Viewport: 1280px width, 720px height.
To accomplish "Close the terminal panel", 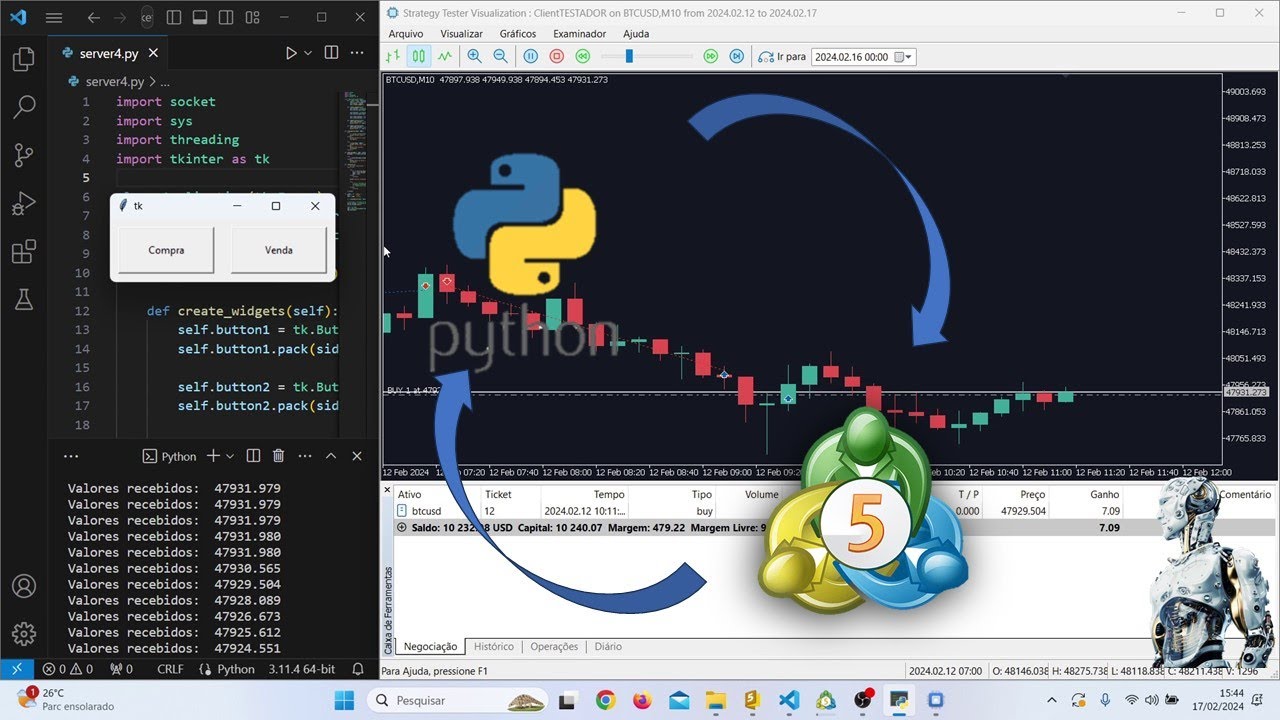I will coord(357,456).
